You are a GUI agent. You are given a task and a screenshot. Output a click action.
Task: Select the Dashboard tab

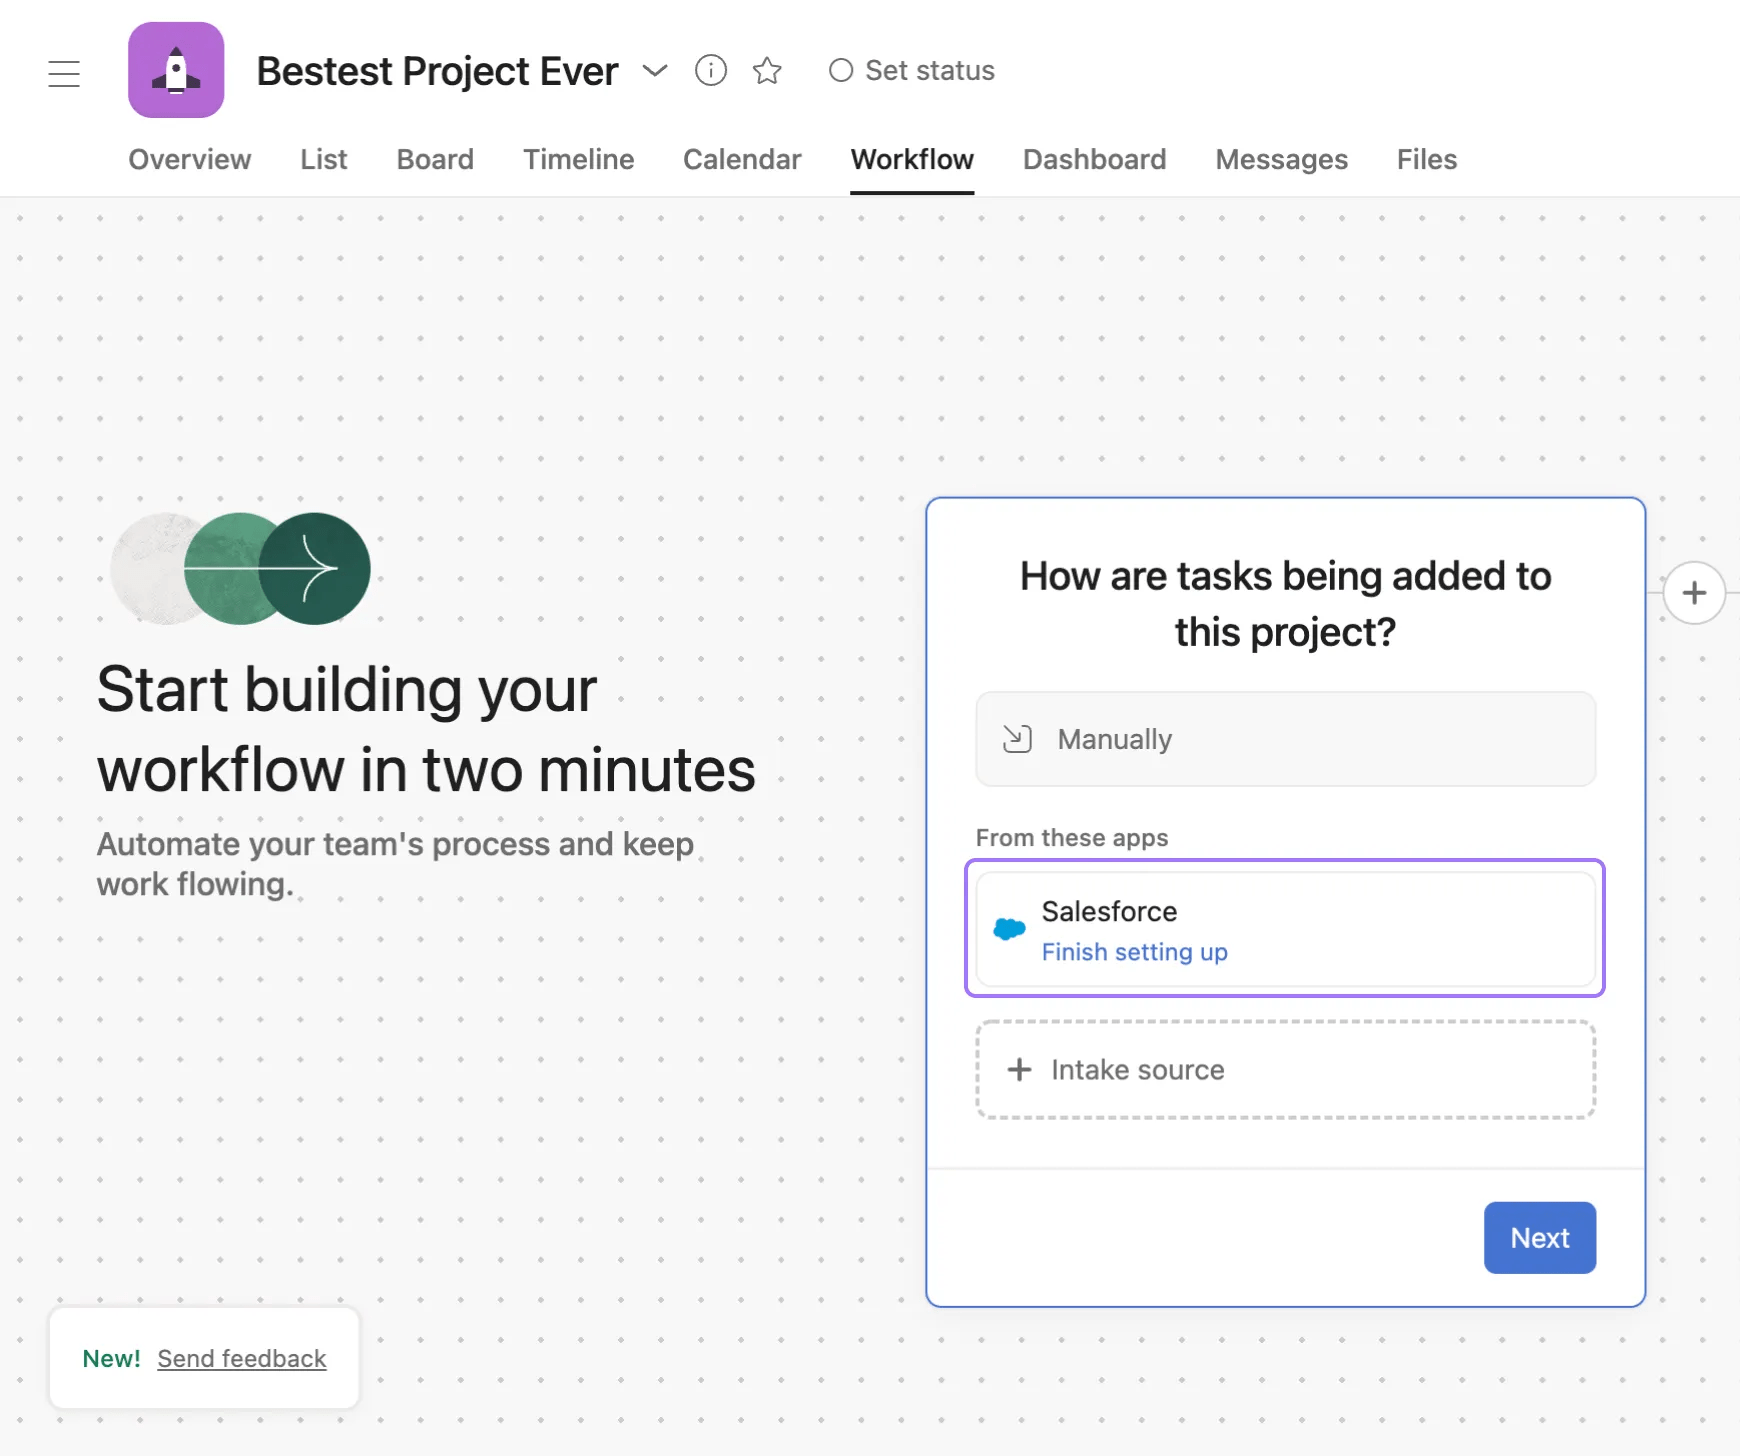(x=1094, y=159)
